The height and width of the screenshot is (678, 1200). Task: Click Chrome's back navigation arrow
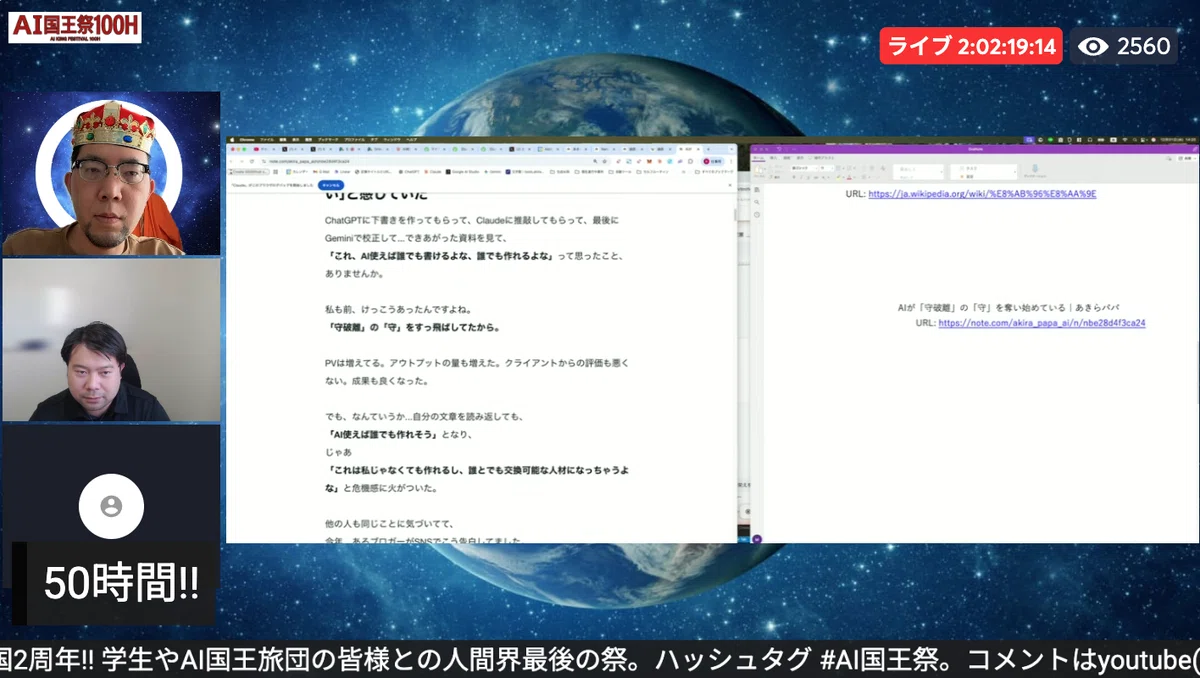coord(231,161)
